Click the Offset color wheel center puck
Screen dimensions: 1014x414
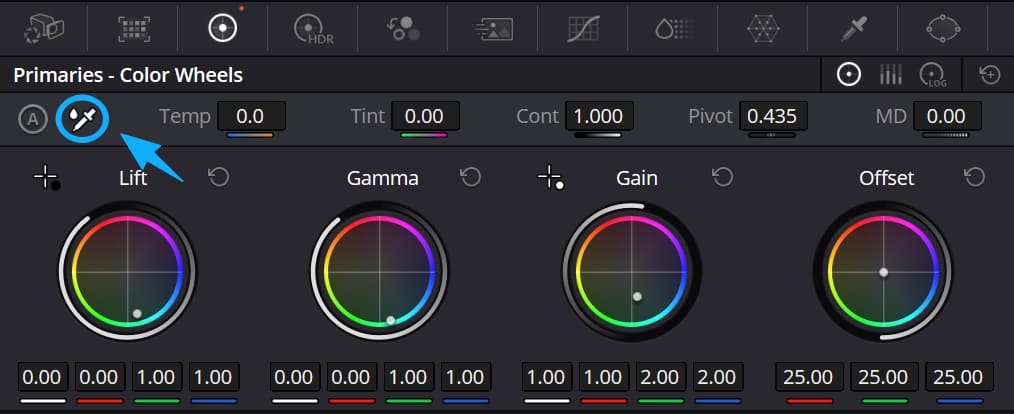[883, 272]
